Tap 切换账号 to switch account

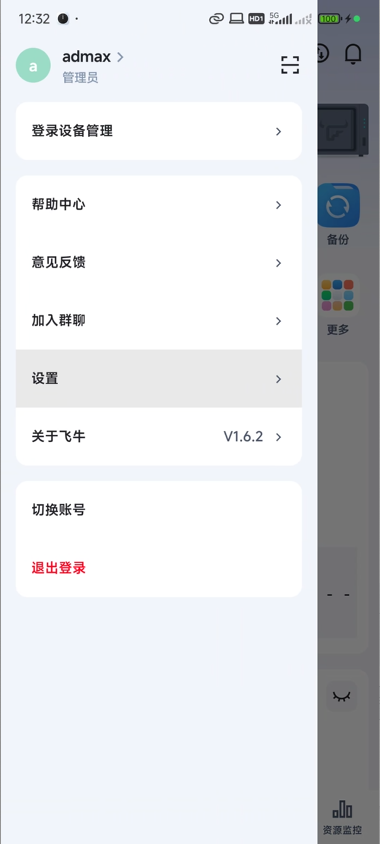(x=159, y=510)
